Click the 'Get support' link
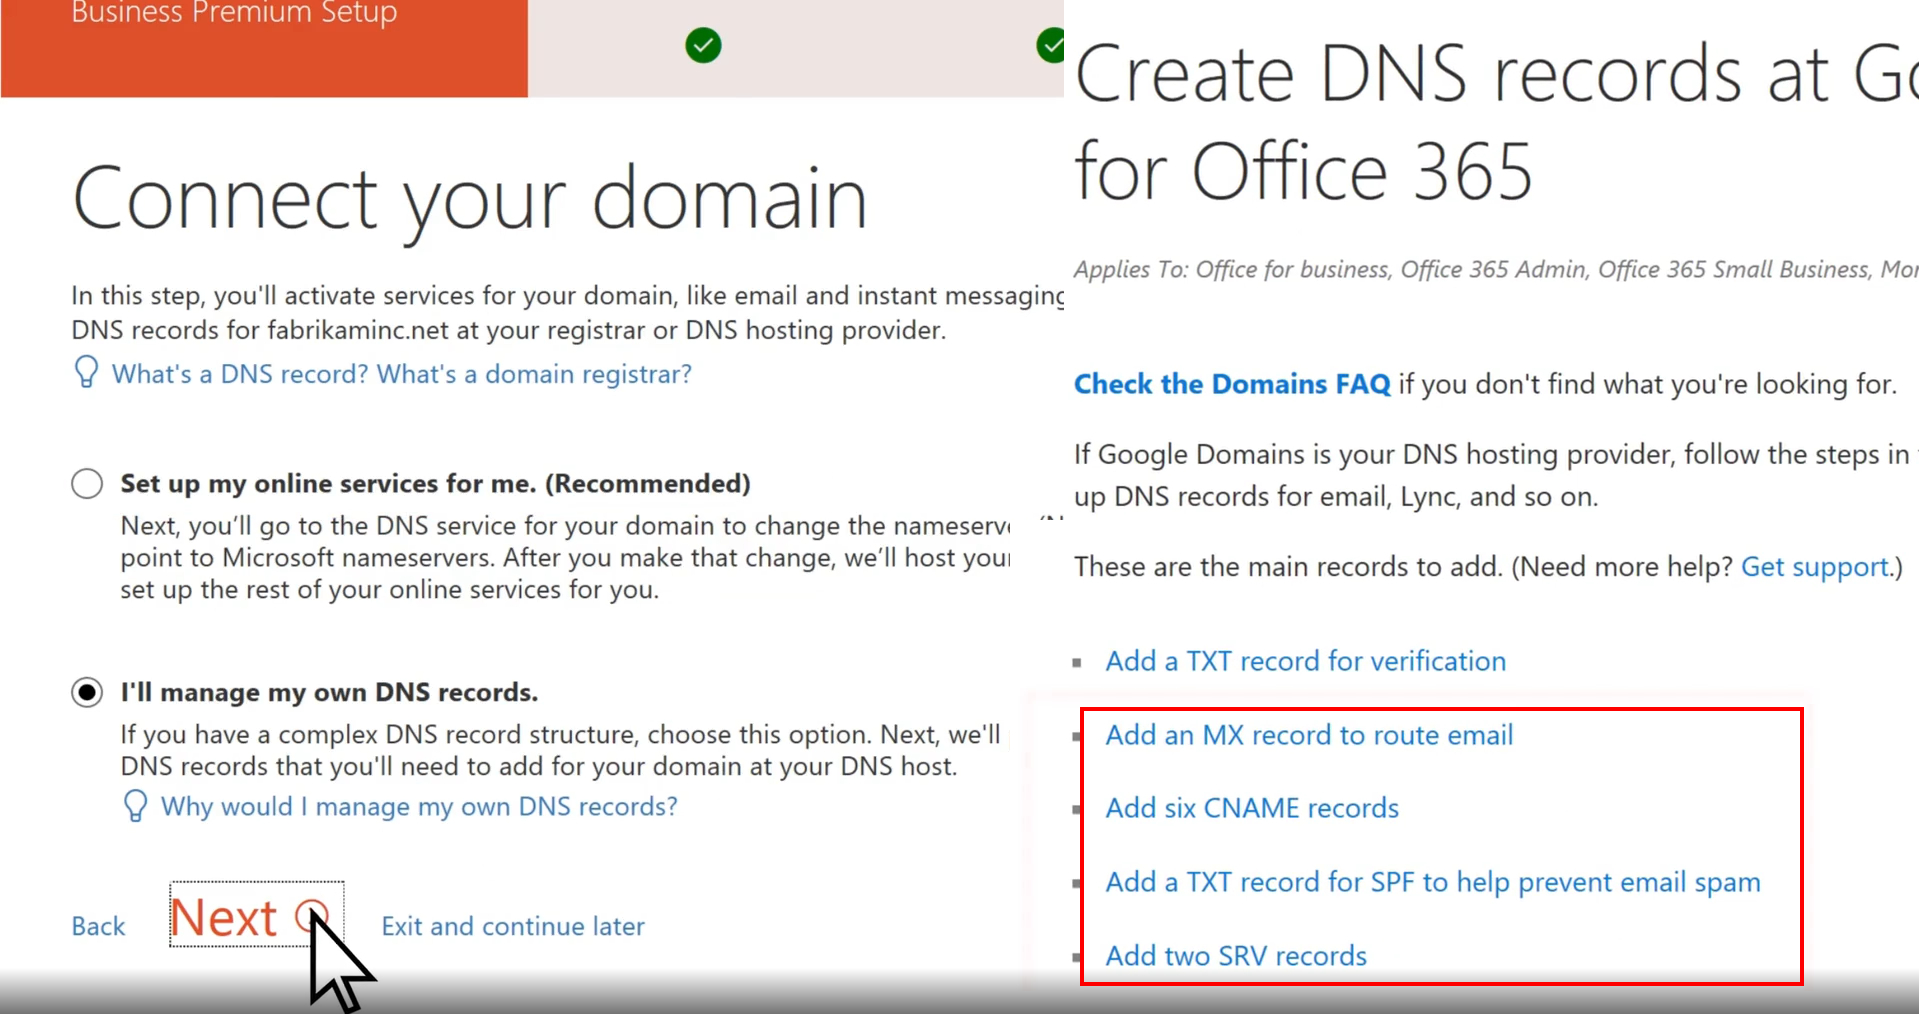This screenshot has height=1014, width=1919. pyautogui.click(x=1815, y=567)
